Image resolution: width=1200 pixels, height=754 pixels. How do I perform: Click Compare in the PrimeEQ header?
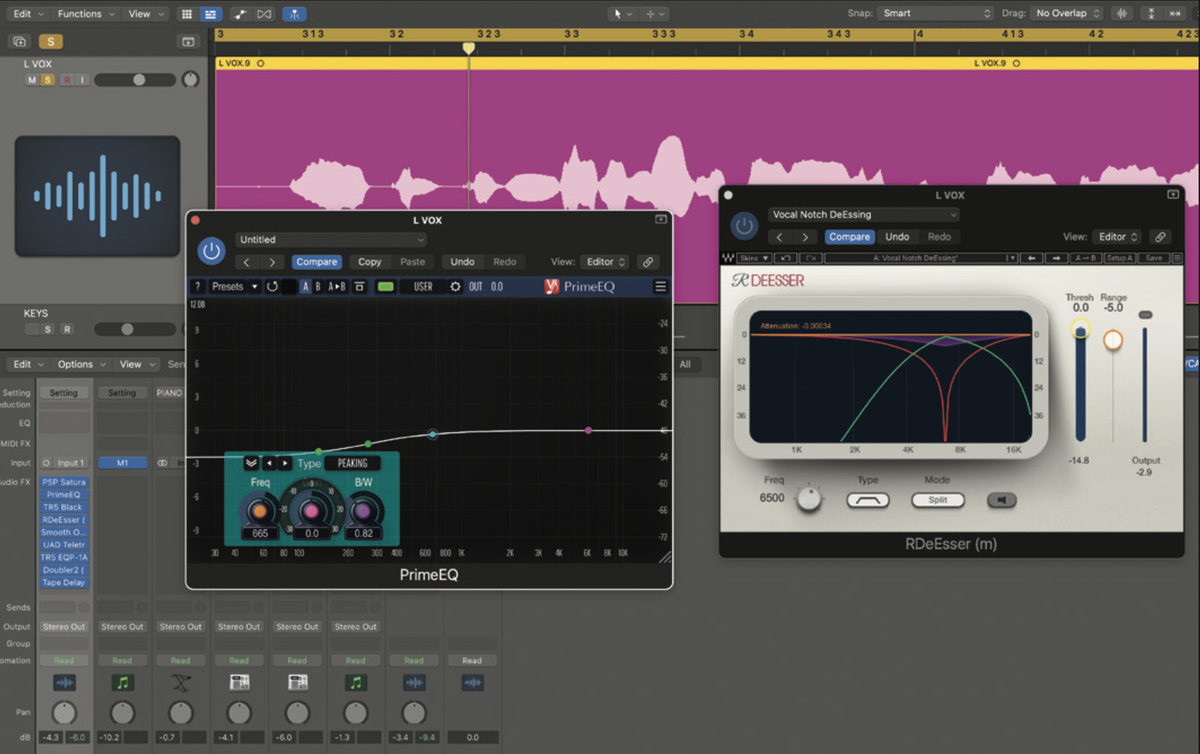point(316,261)
